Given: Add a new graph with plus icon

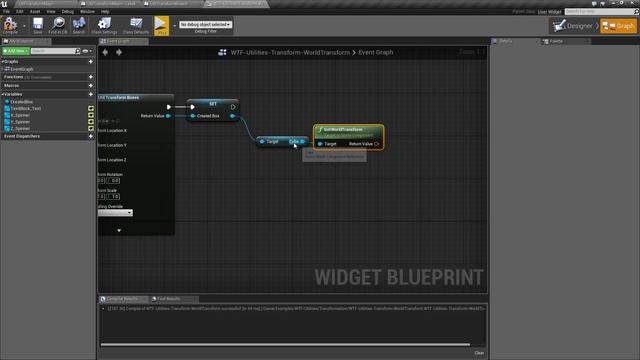Looking at the screenshot, I should click(91, 62).
